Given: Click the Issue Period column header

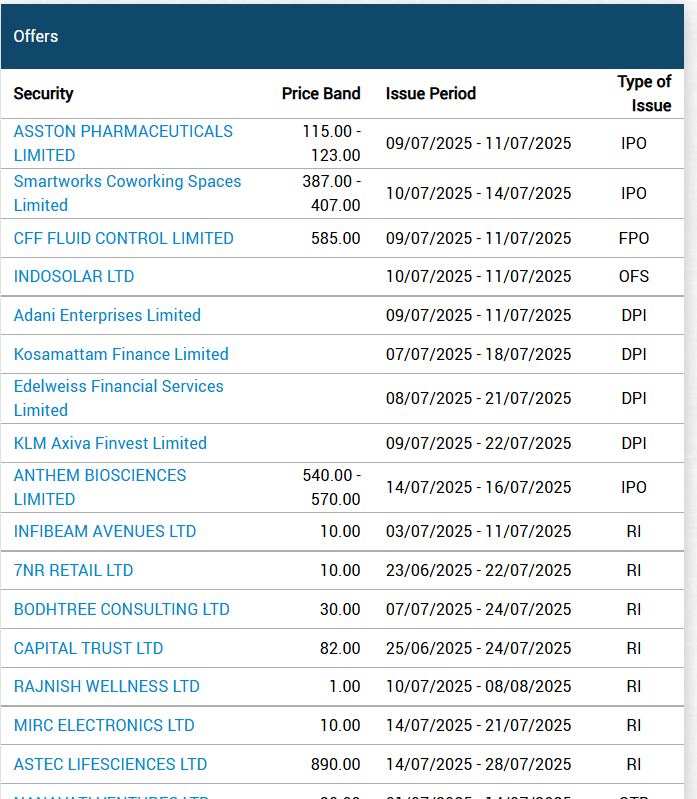Looking at the screenshot, I should (431, 94).
